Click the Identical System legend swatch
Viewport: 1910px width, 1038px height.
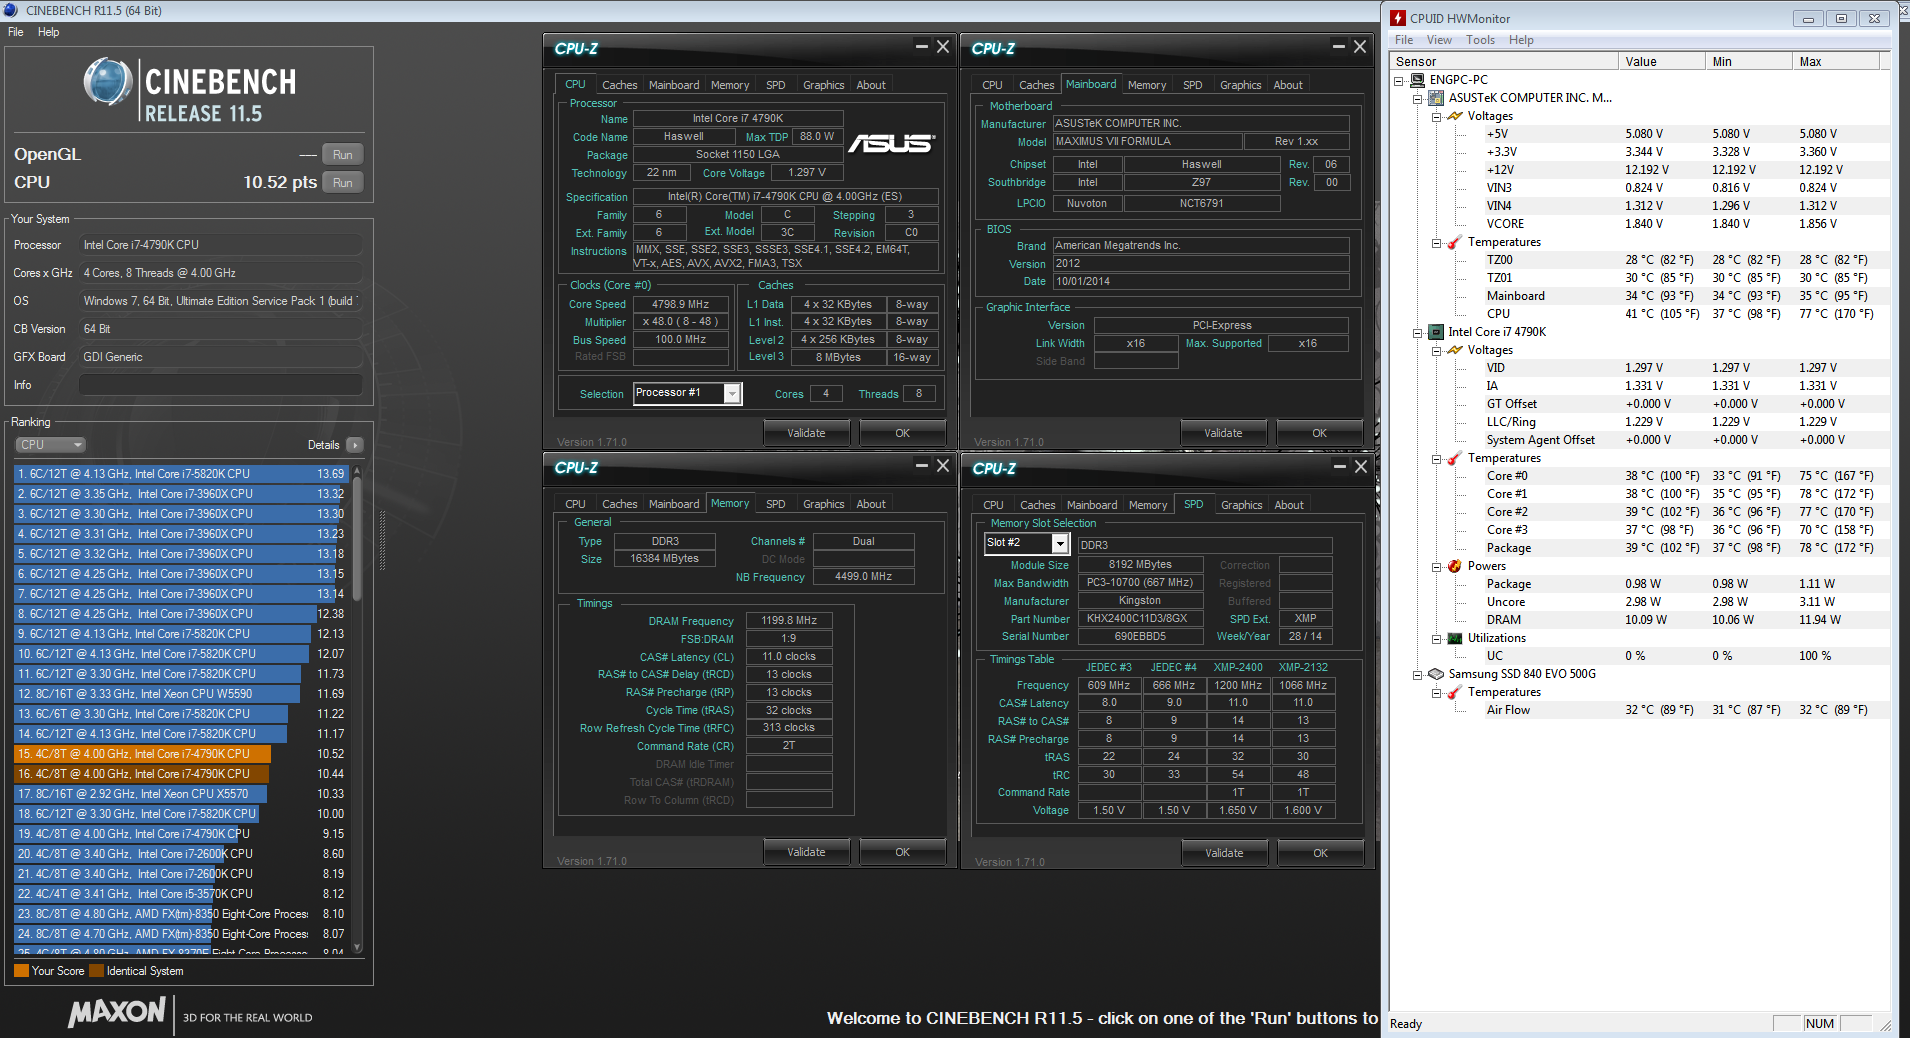click(96, 971)
